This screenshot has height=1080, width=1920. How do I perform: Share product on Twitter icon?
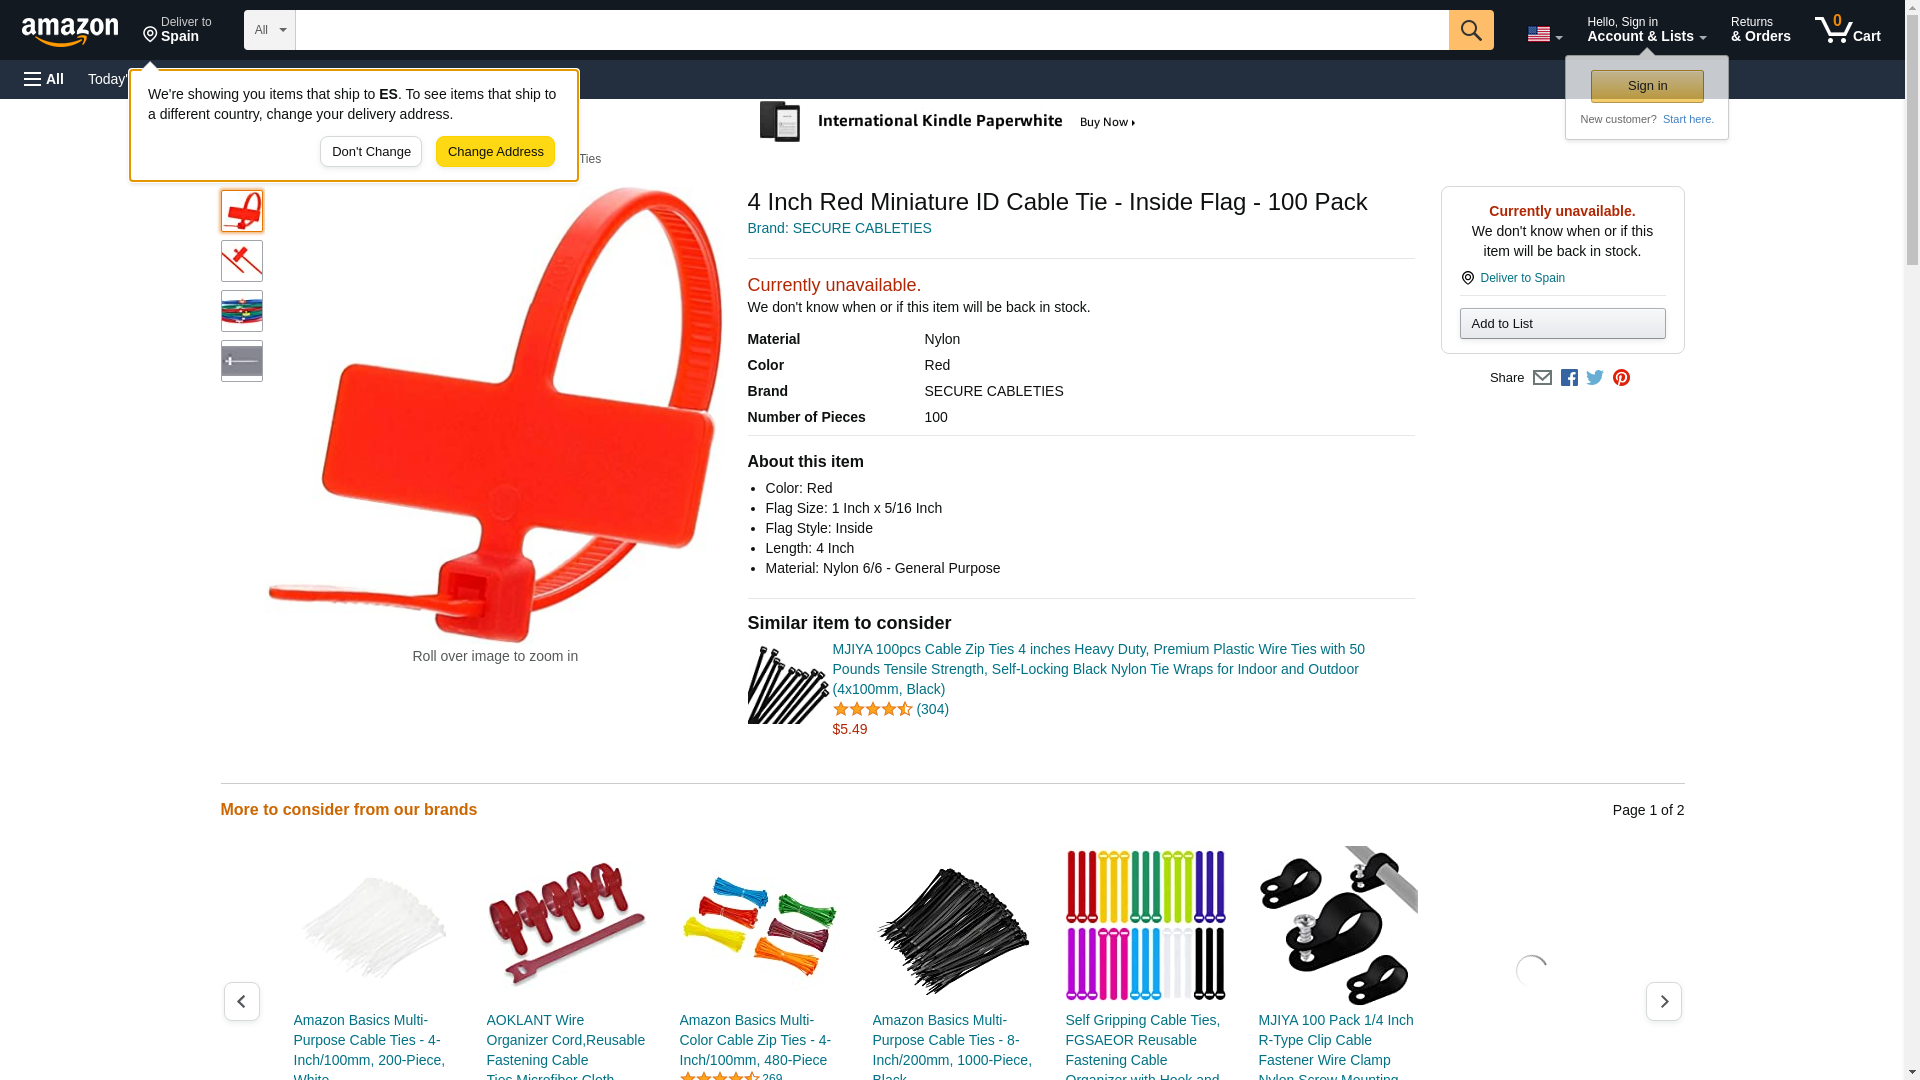[1595, 378]
